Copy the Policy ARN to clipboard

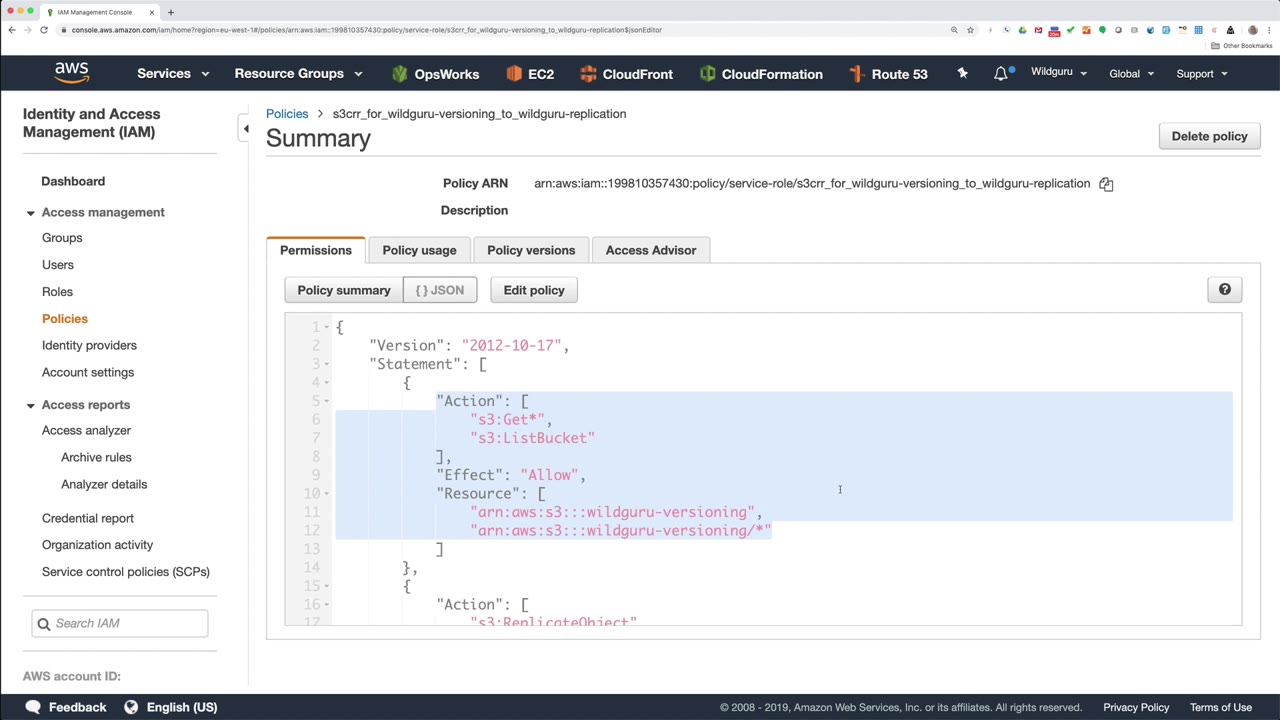(1106, 184)
